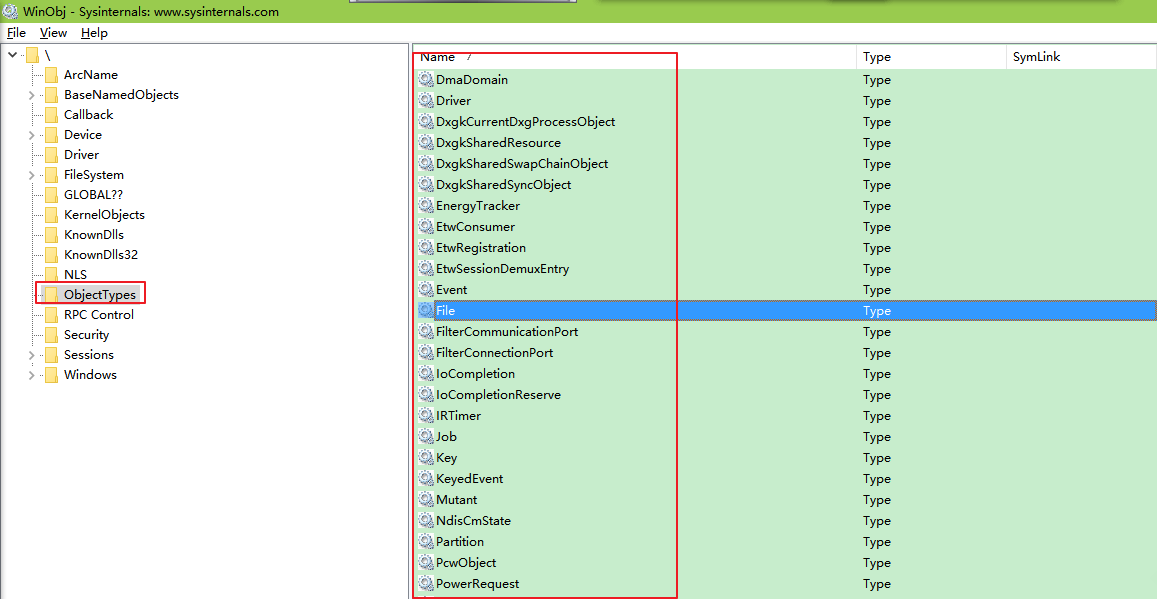Open the Help menu

pos(94,33)
